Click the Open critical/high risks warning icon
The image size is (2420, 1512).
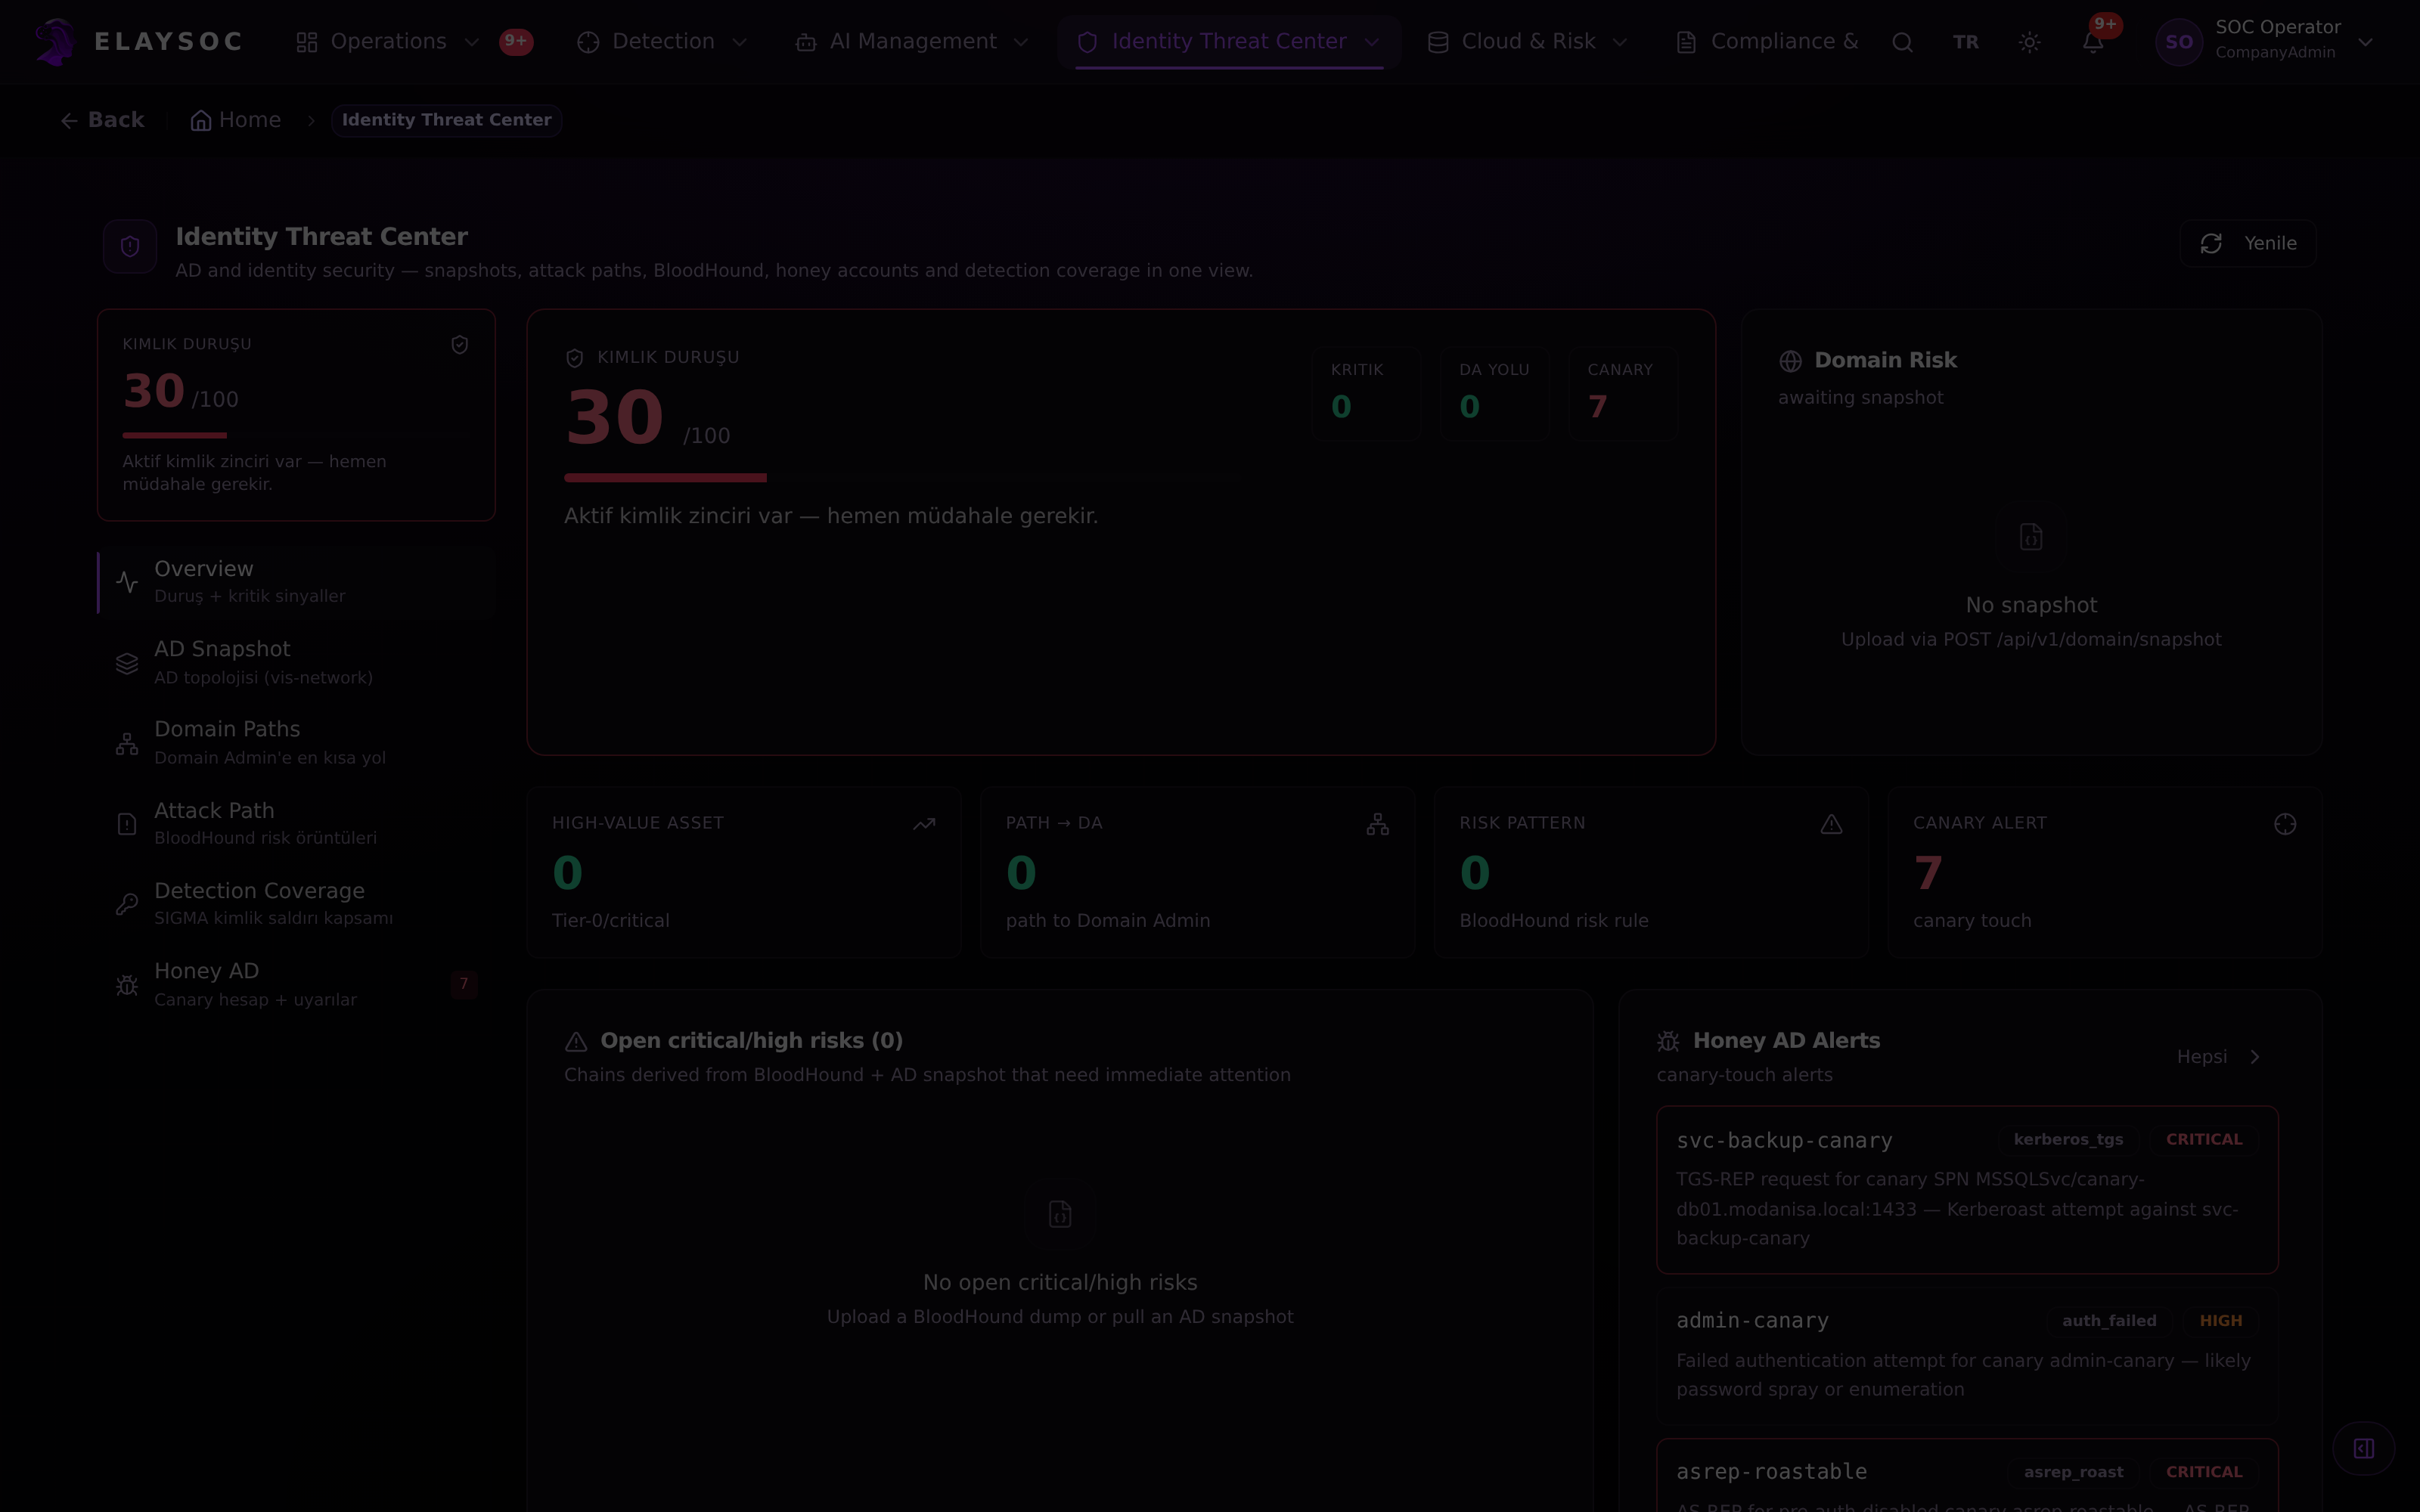[x=576, y=1042]
